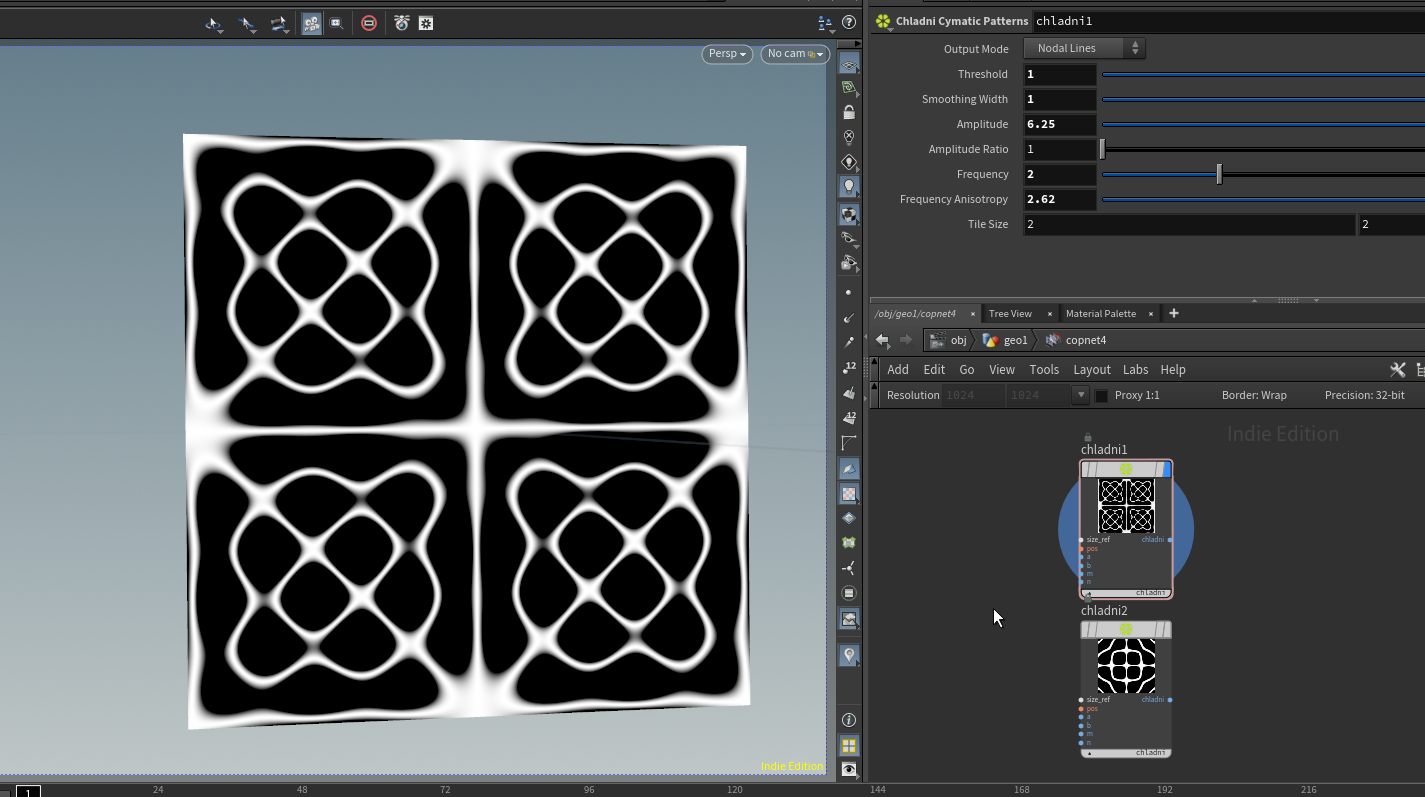Click the wrench icon in the network editor toolbar
The image size is (1425, 797).
tap(1397, 369)
